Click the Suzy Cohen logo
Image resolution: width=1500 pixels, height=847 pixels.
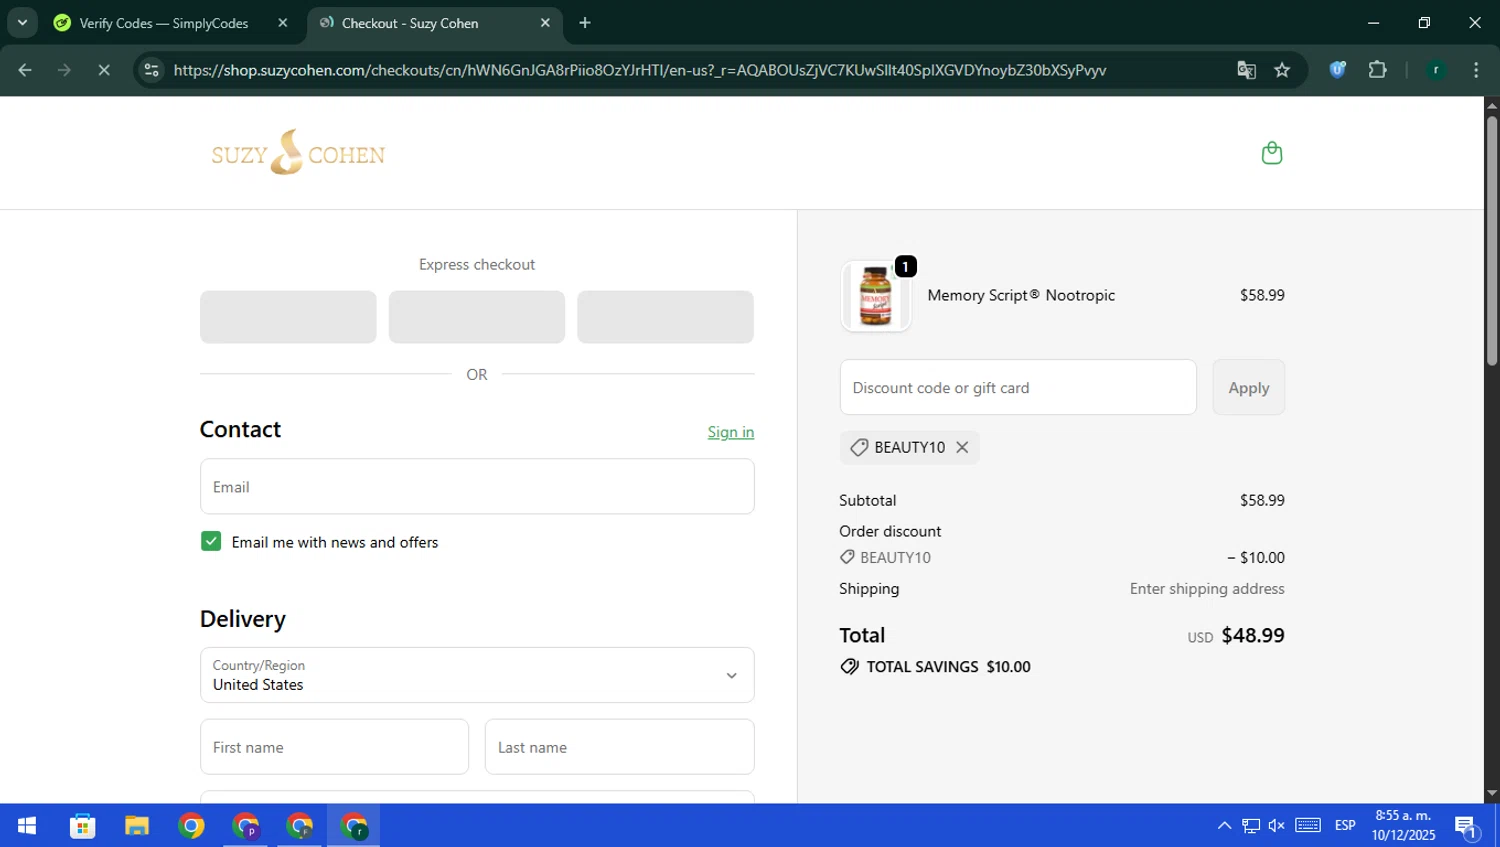click(x=298, y=153)
